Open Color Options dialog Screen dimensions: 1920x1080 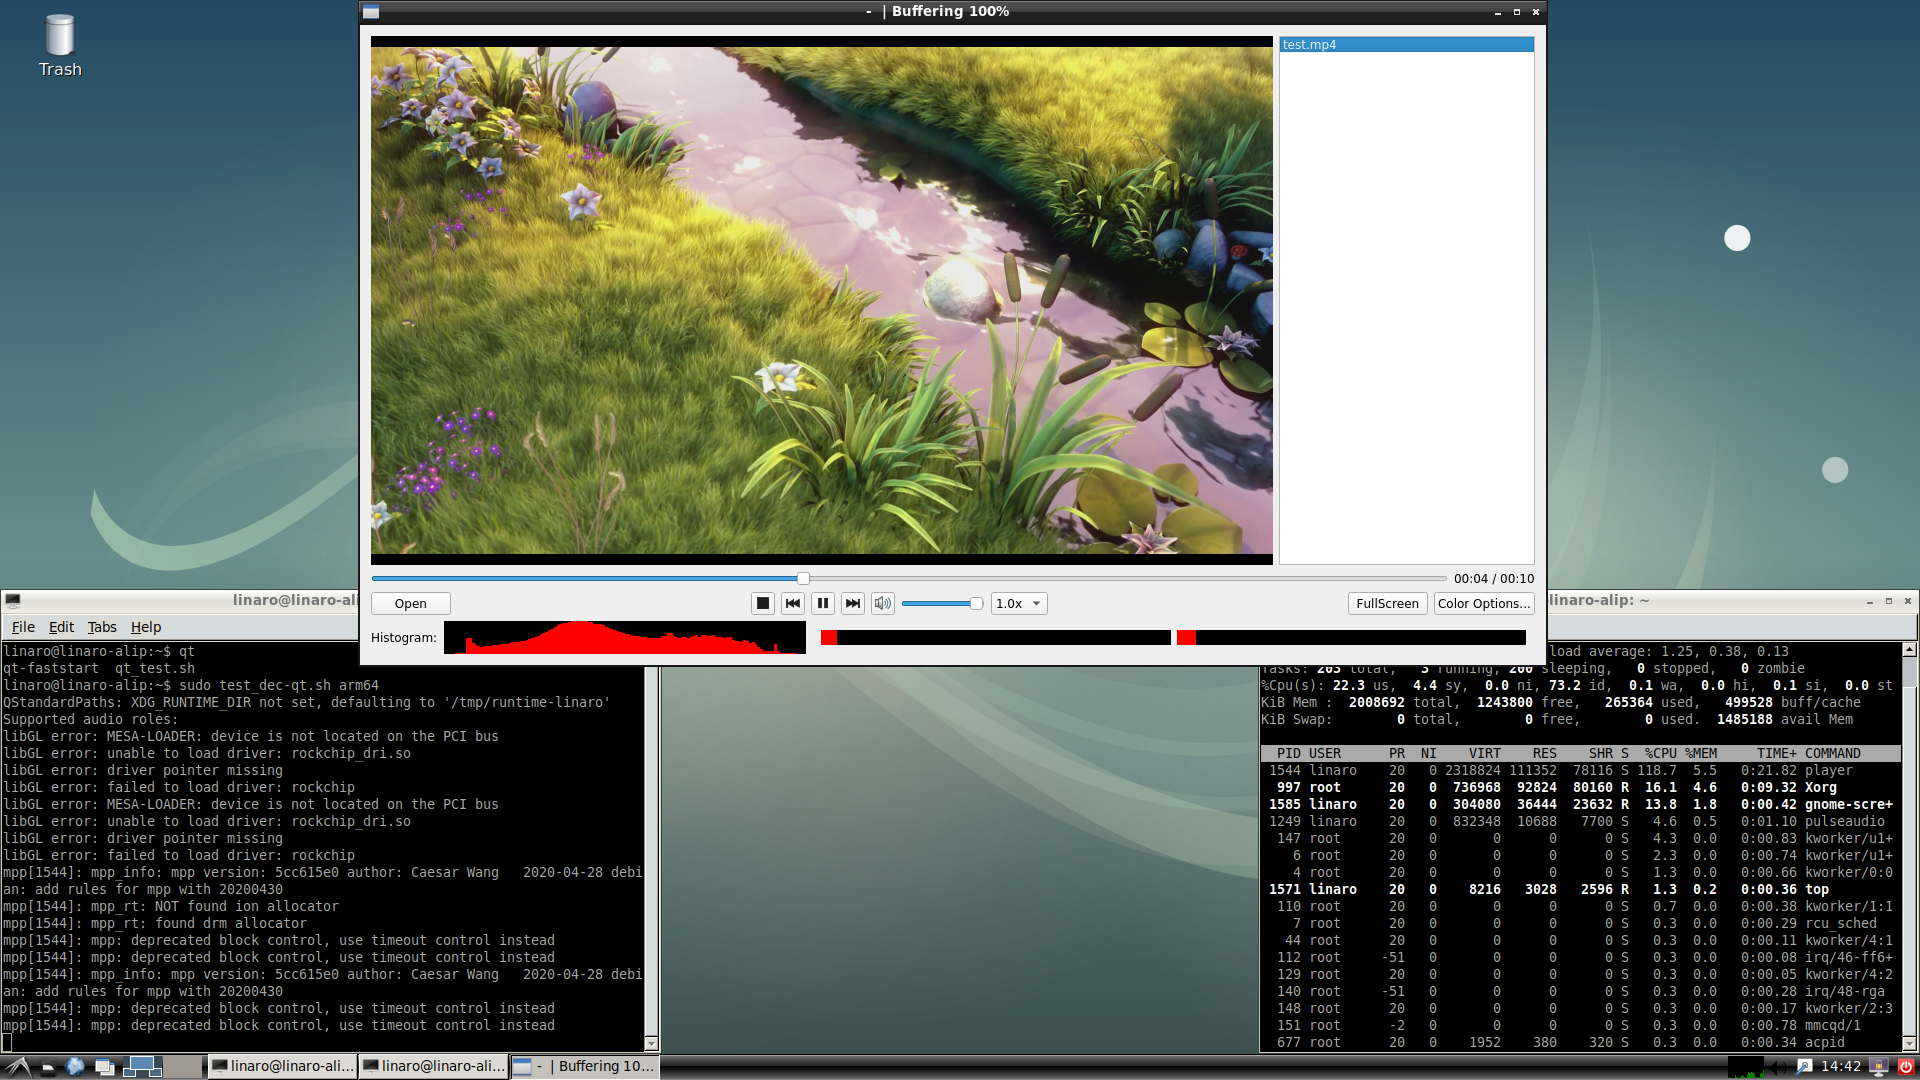tap(1483, 603)
